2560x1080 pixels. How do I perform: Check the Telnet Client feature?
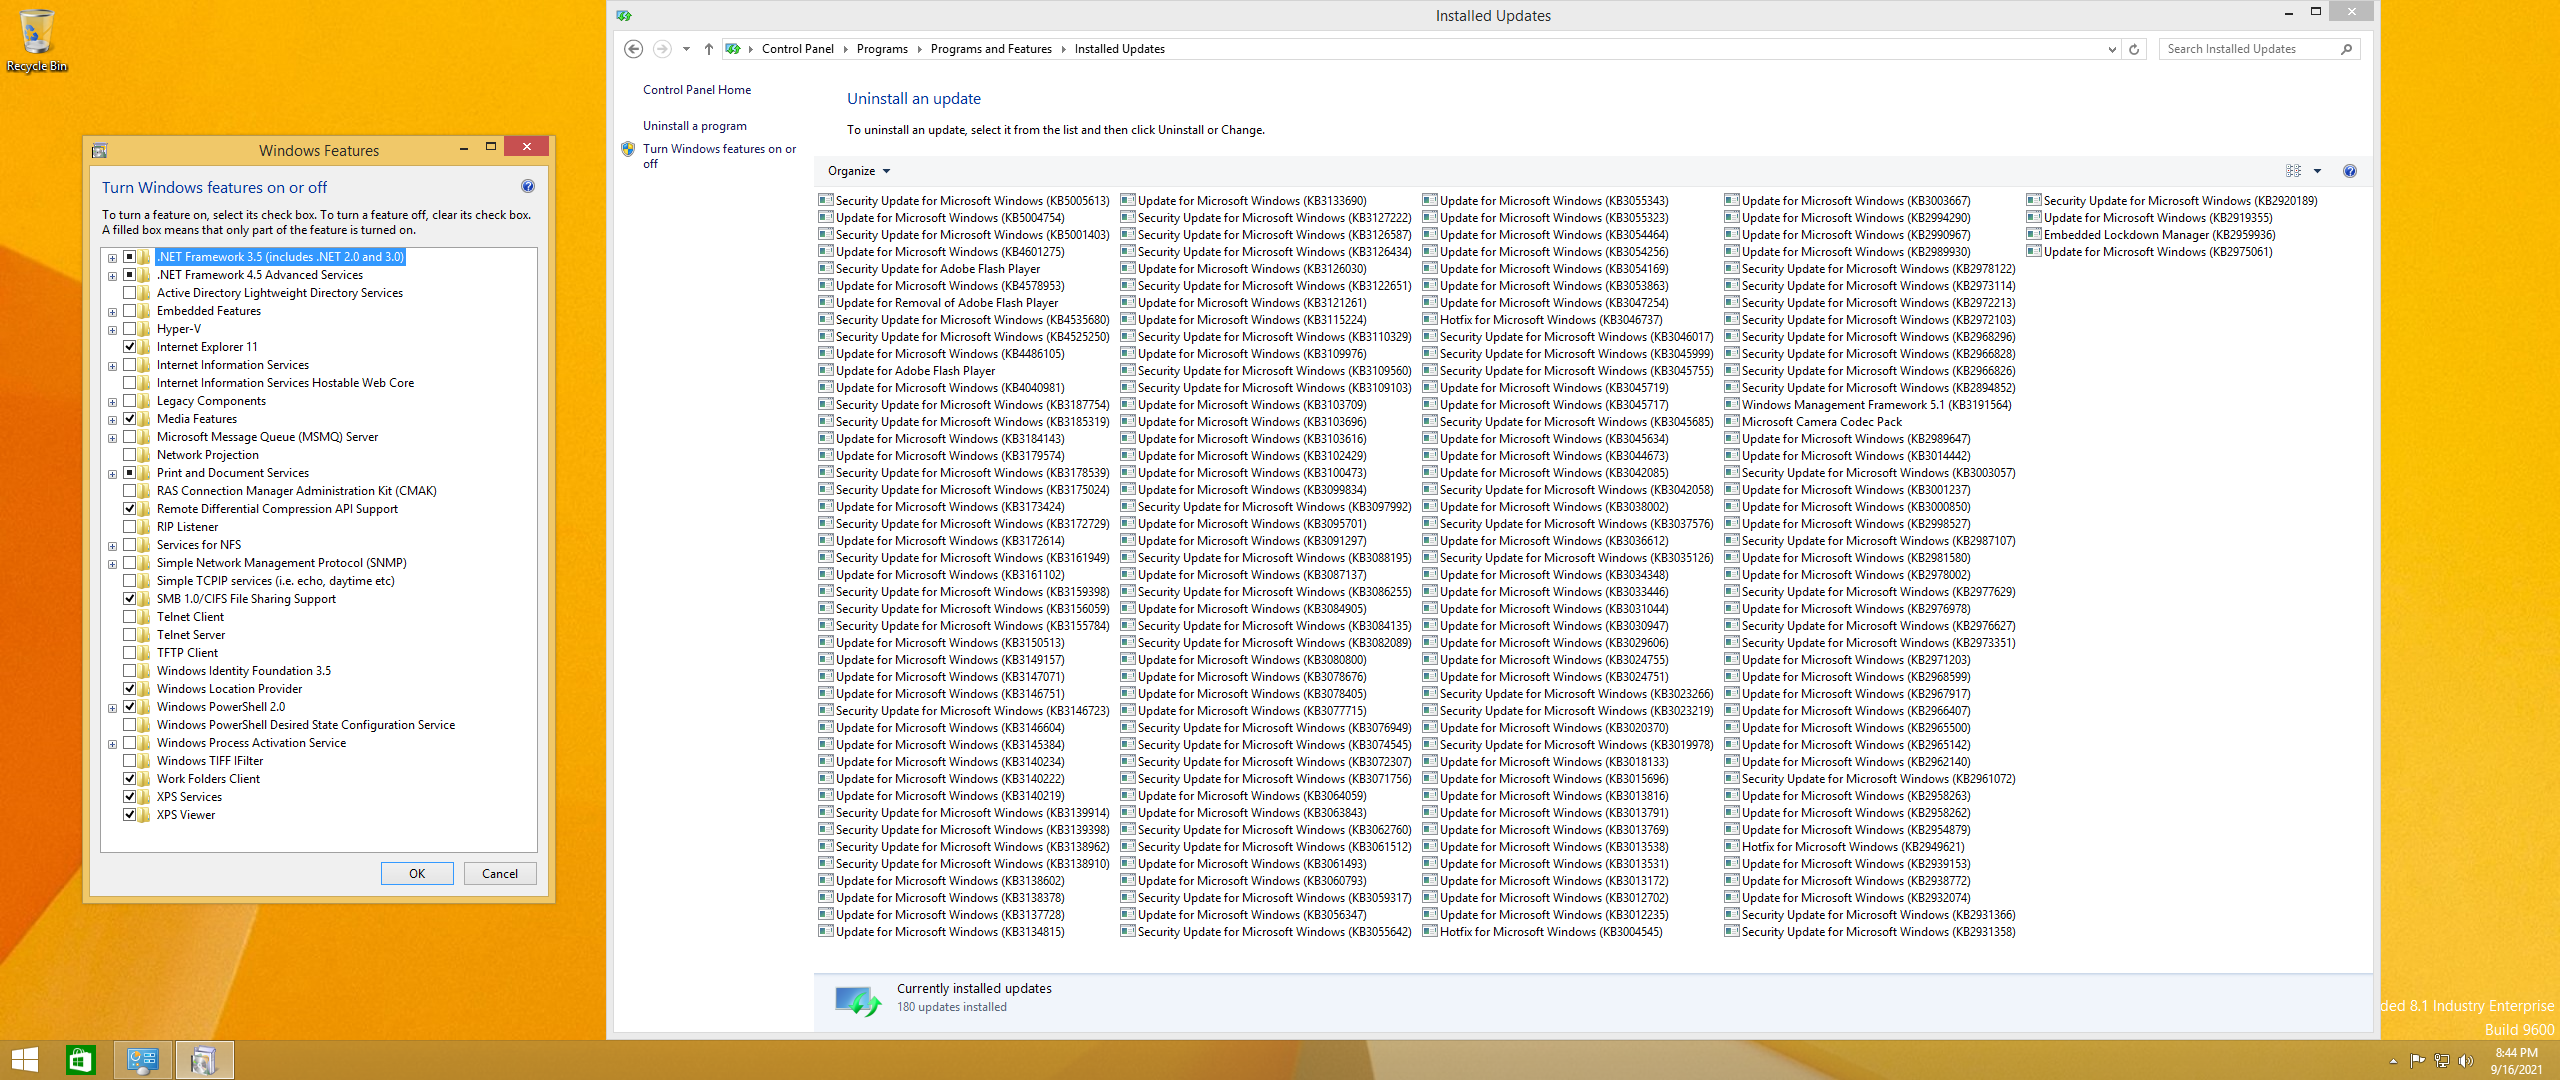[130, 617]
